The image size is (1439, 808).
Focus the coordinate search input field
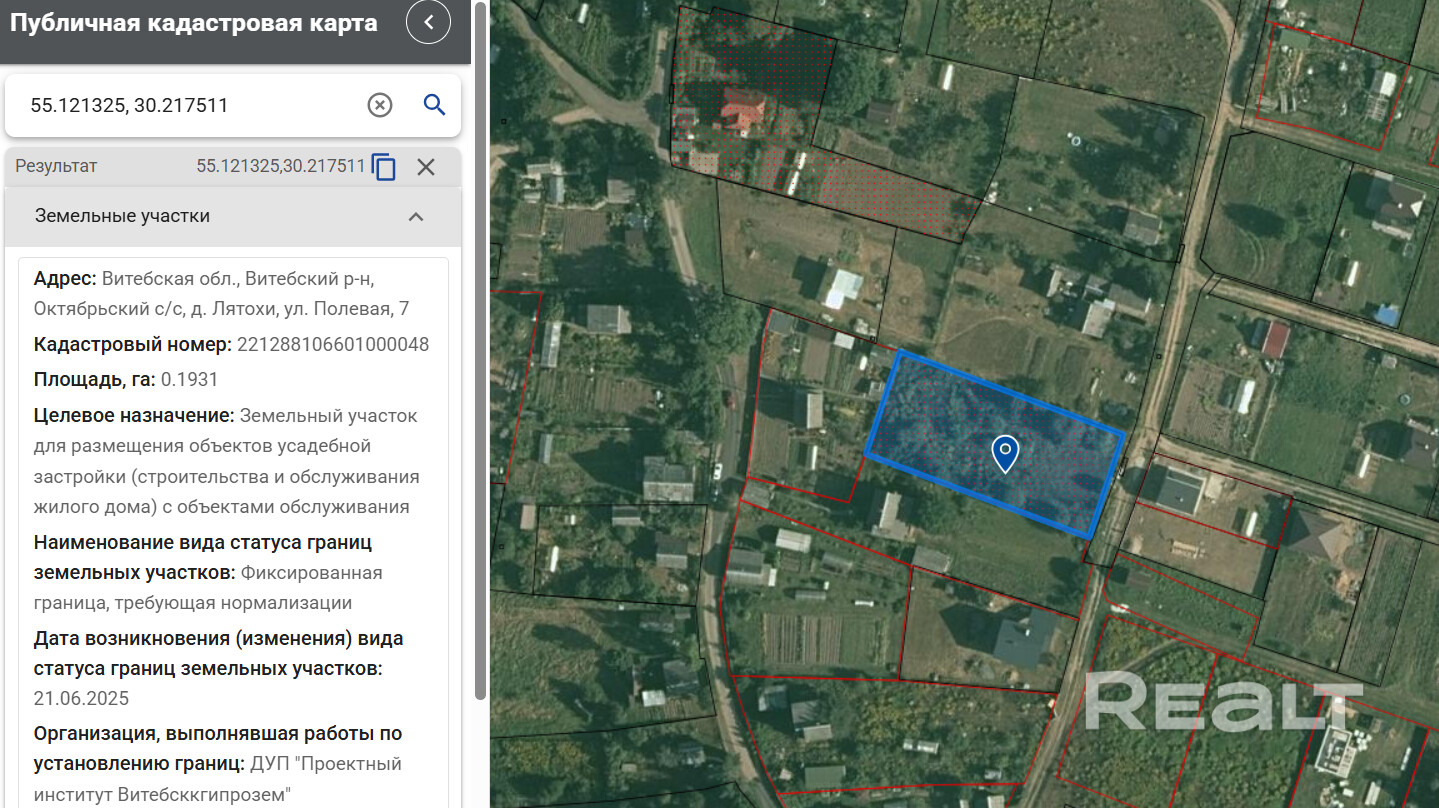(190, 105)
